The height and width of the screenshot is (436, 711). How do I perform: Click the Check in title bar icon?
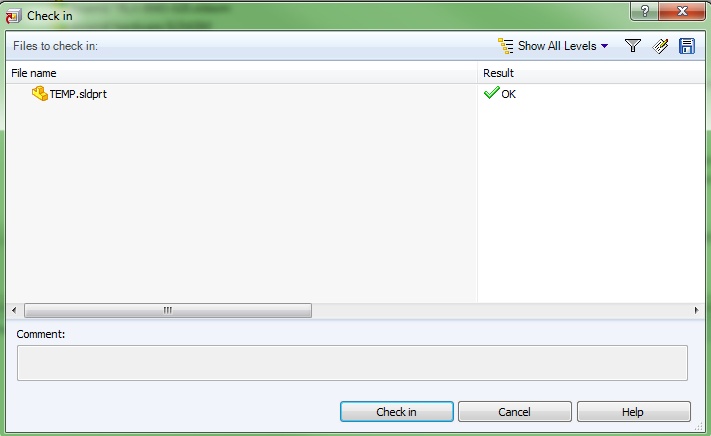[x=13, y=16]
